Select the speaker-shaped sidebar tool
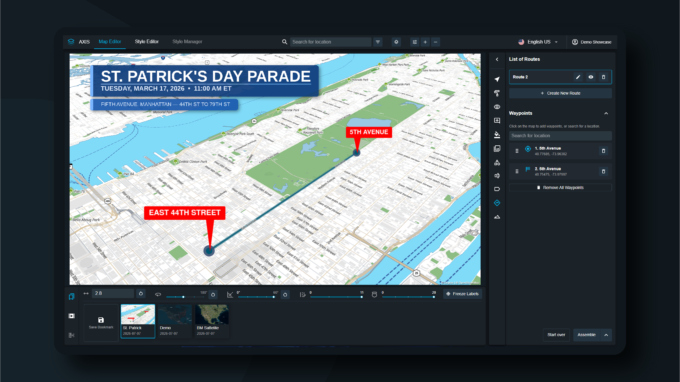Image resolution: width=680 pixels, height=382 pixels. click(497, 176)
